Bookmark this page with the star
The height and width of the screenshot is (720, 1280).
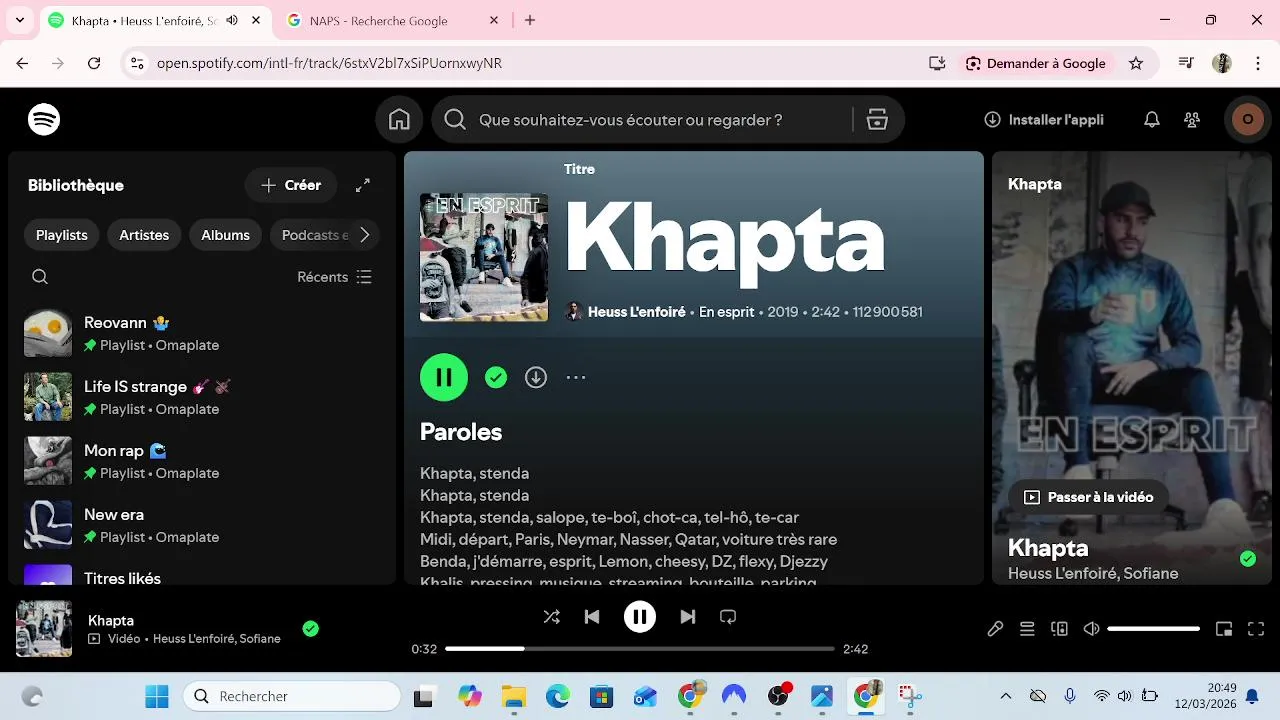pyautogui.click(x=1136, y=63)
